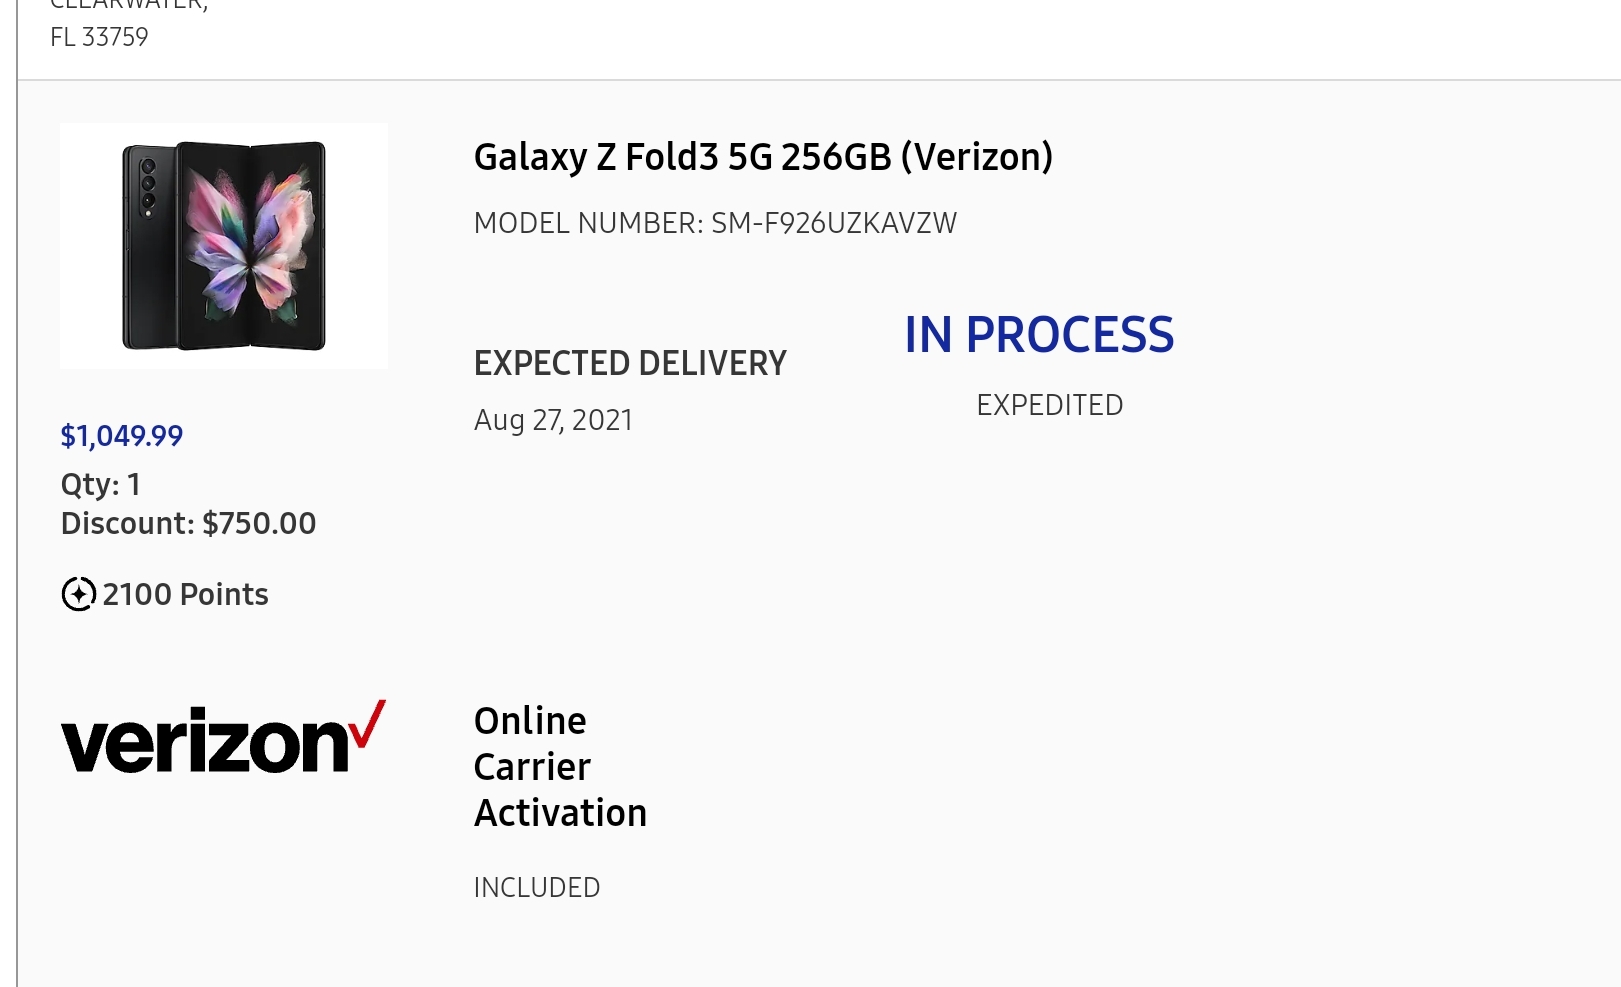Click the 2100 Points label
This screenshot has height=987, width=1621.
coord(185,594)
